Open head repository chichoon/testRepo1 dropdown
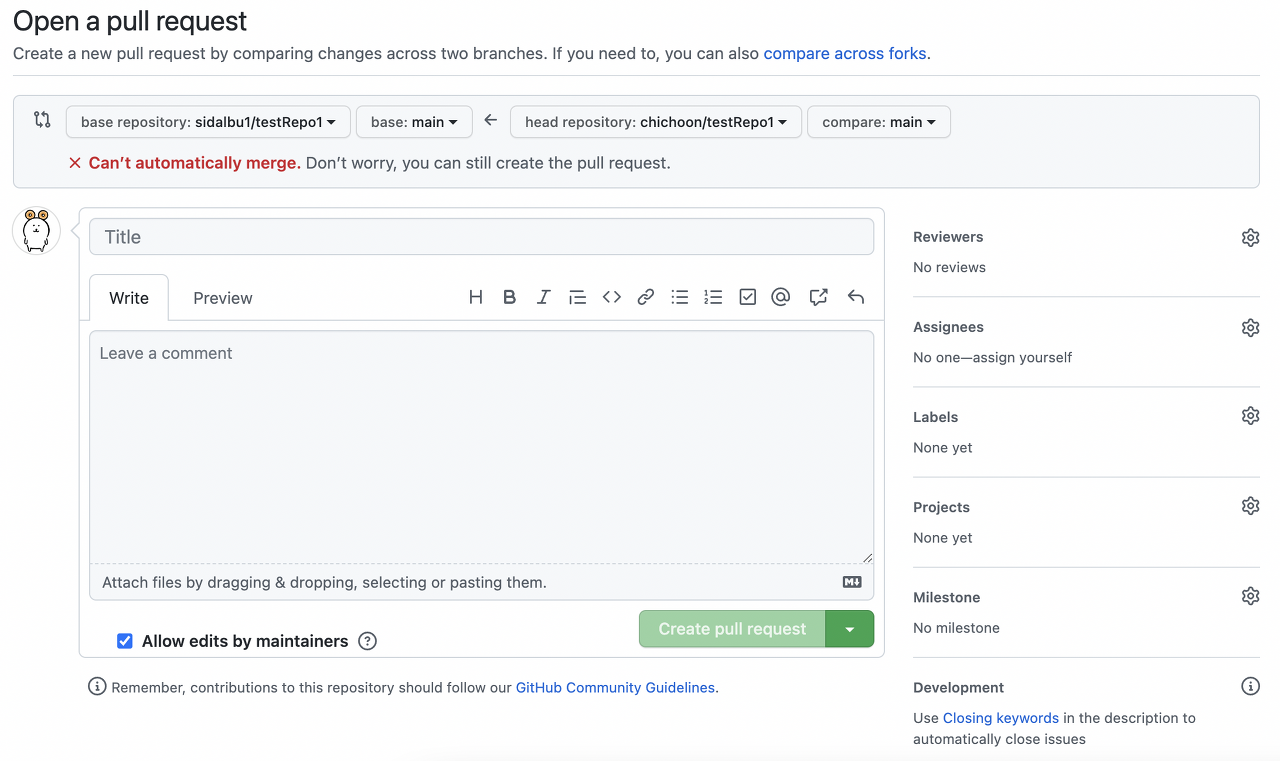1280x761 pixels. click(656, 122)
